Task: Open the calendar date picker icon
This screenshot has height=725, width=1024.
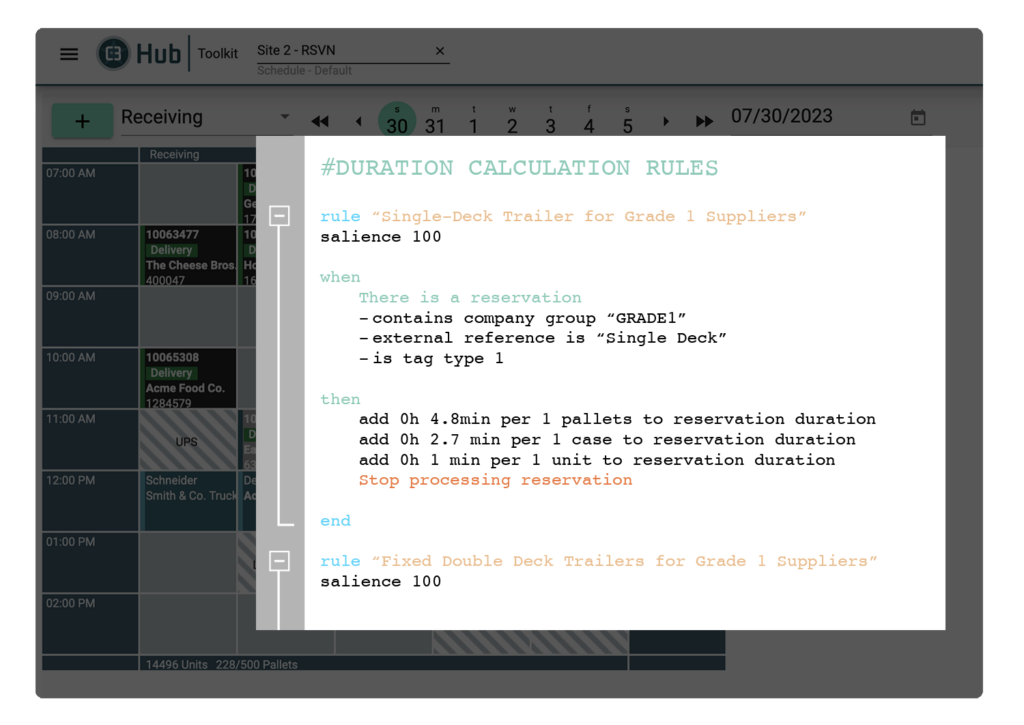Action: (x=918, y=118)
